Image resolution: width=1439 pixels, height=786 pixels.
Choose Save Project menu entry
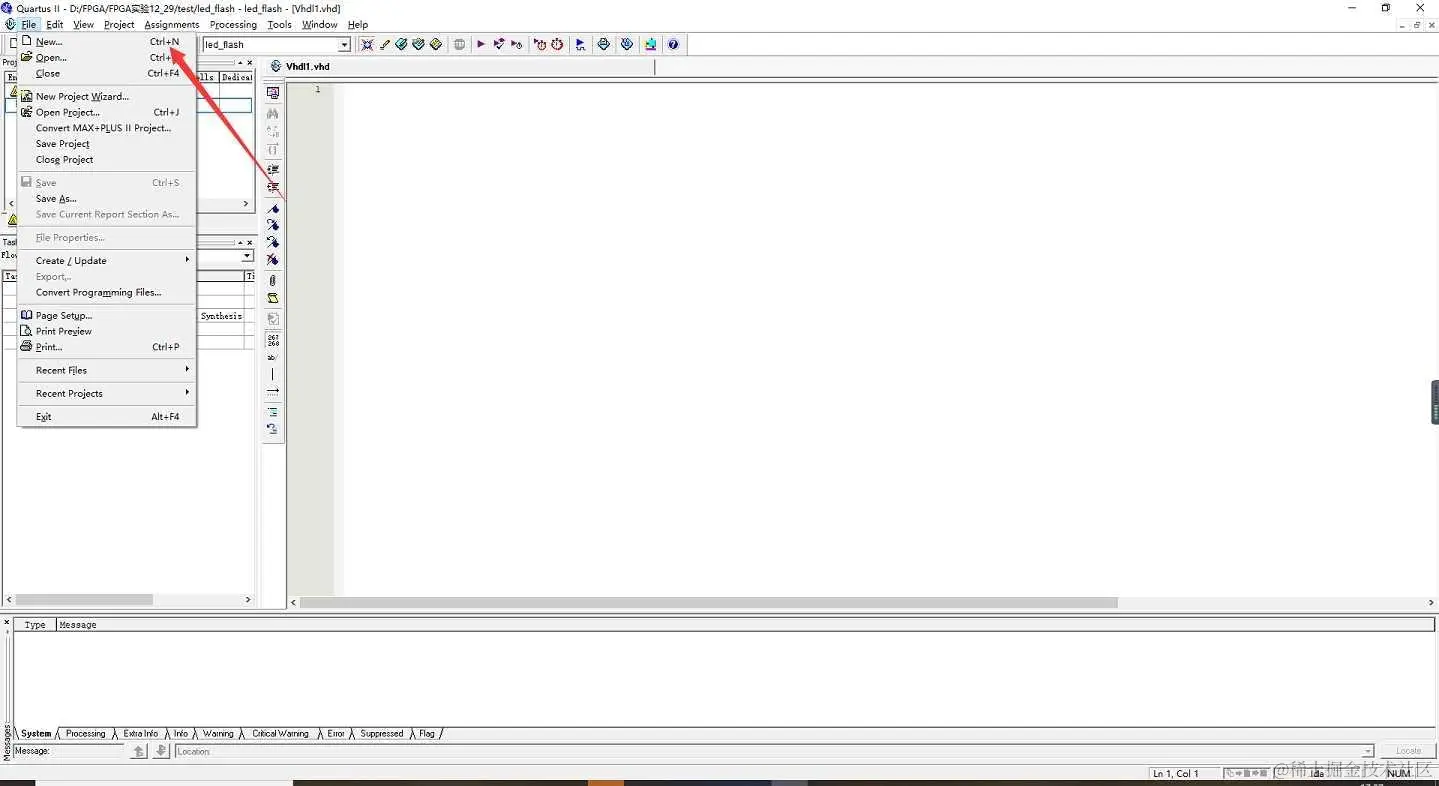pos(107,143)
